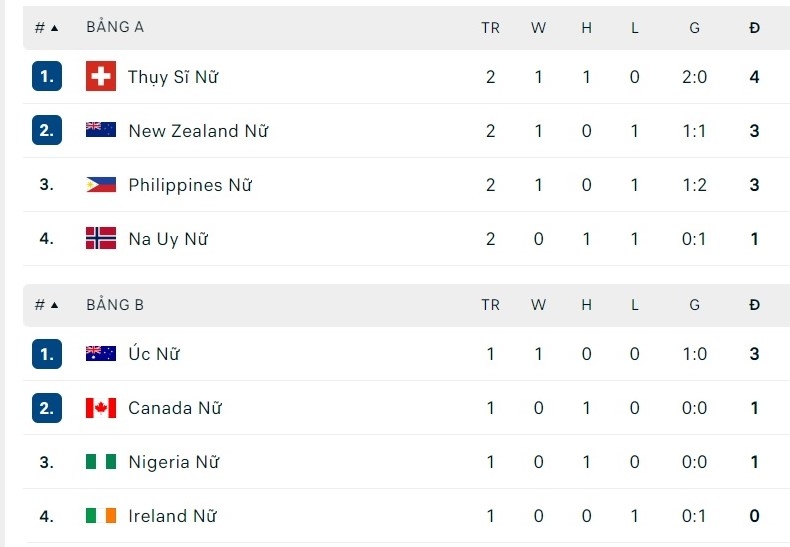Open Úc Nữ team page
790x547 pixels.
click(x=154, y=353)
